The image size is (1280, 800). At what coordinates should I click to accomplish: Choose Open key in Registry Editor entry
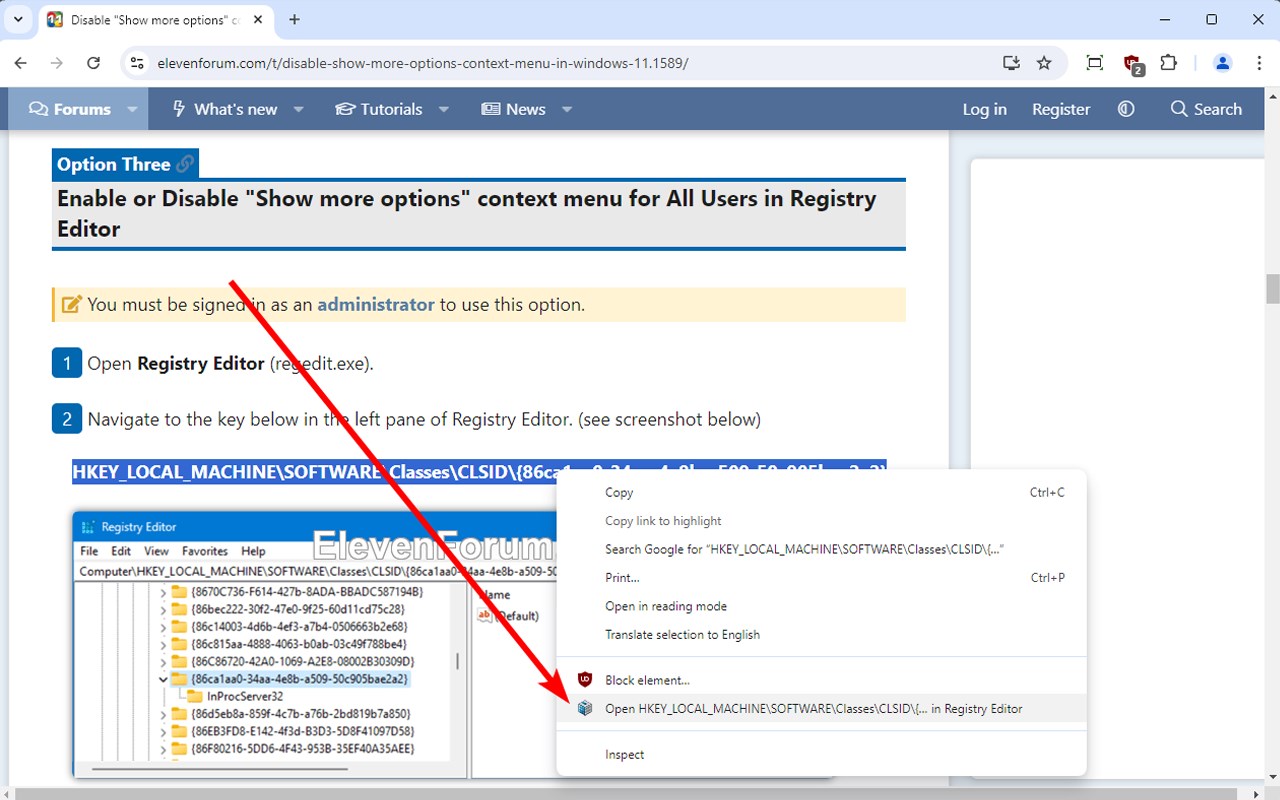tap(821, 708)
